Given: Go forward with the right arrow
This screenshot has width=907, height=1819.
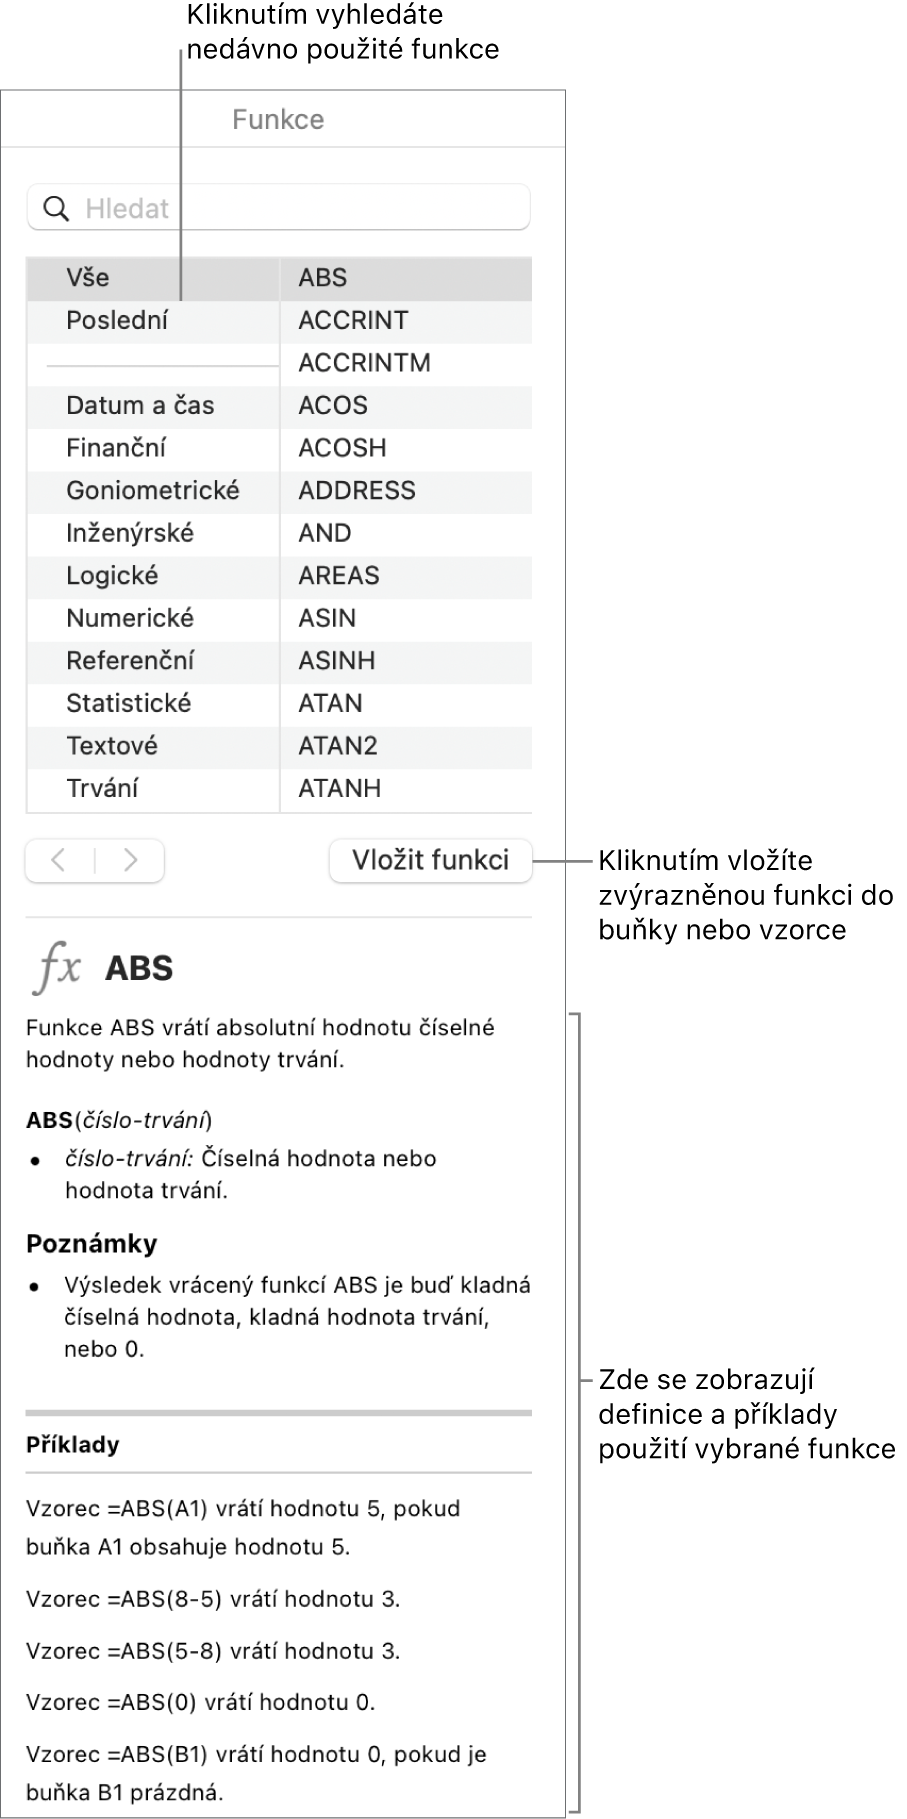Looking at the screenshot, I should (x=130, y=860).
